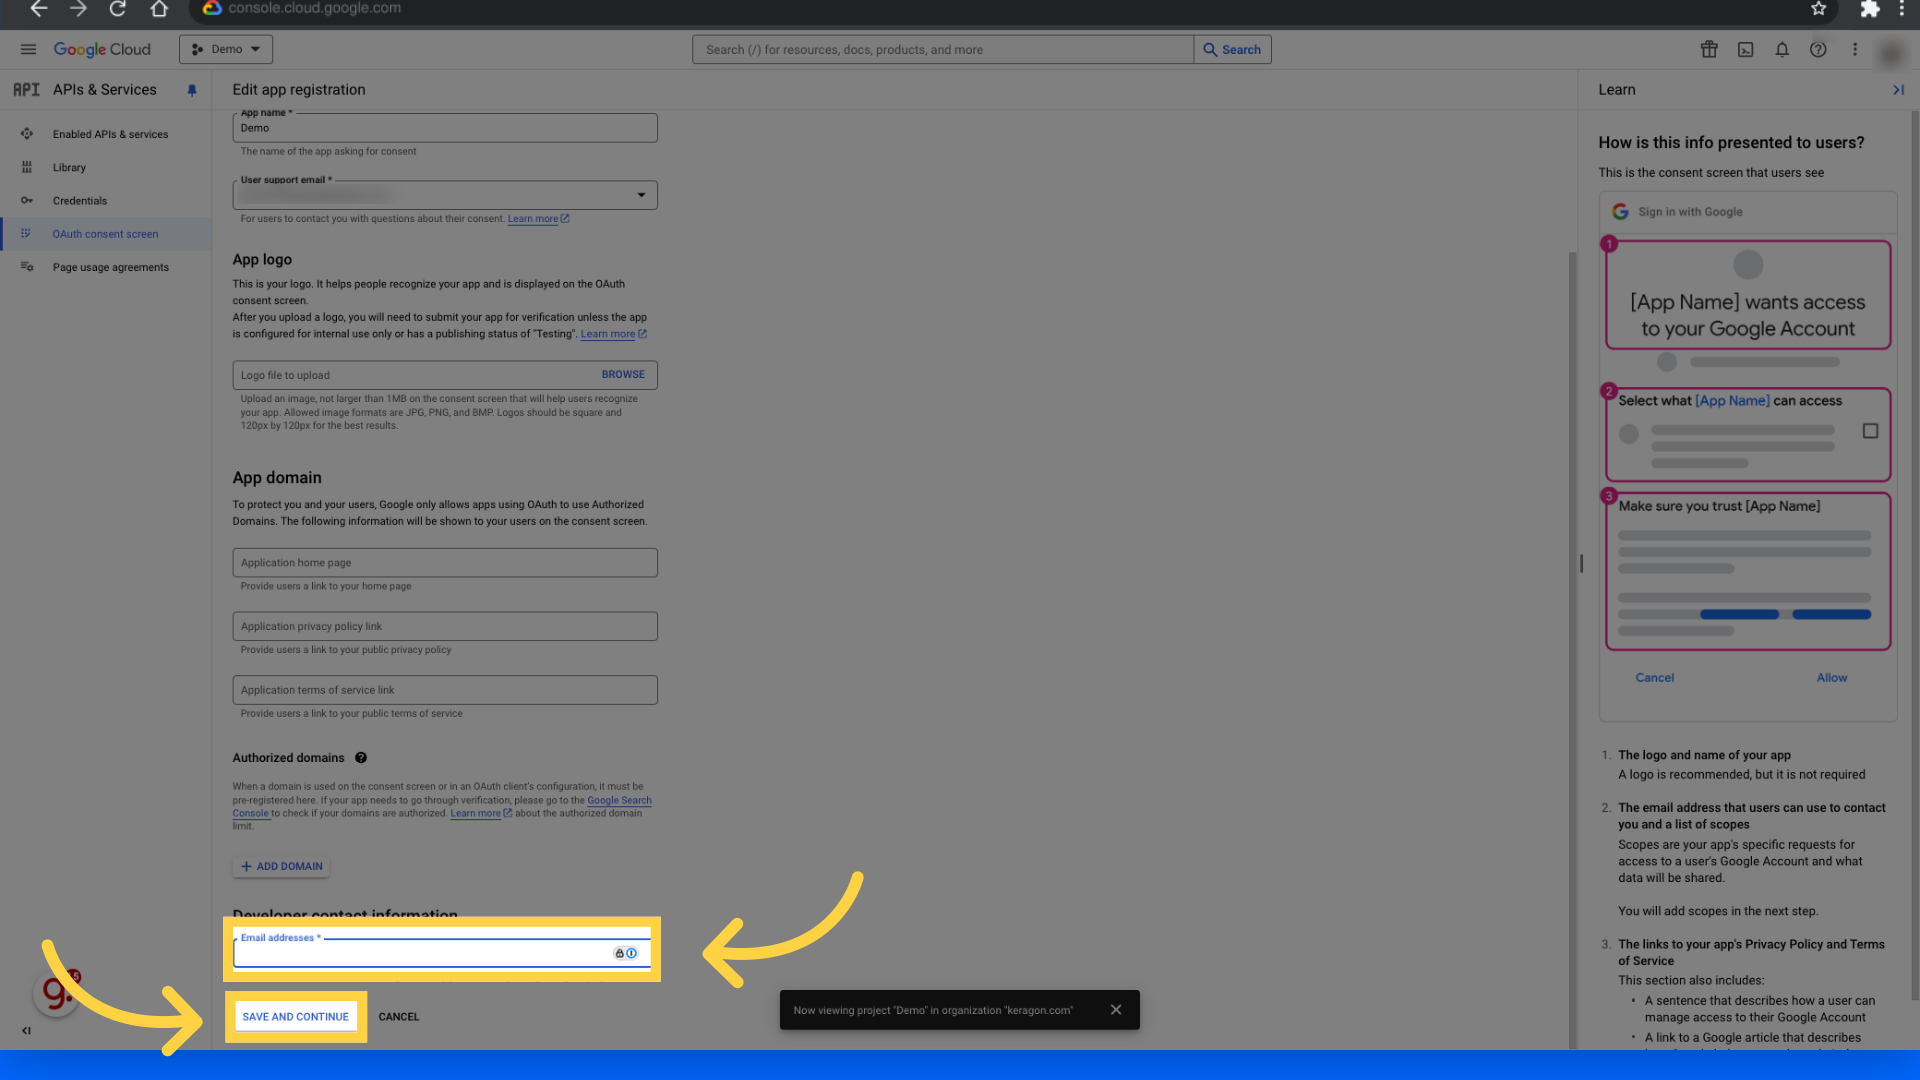
Task: Click the CANCEL button
Action: (x=399, y=1017)
